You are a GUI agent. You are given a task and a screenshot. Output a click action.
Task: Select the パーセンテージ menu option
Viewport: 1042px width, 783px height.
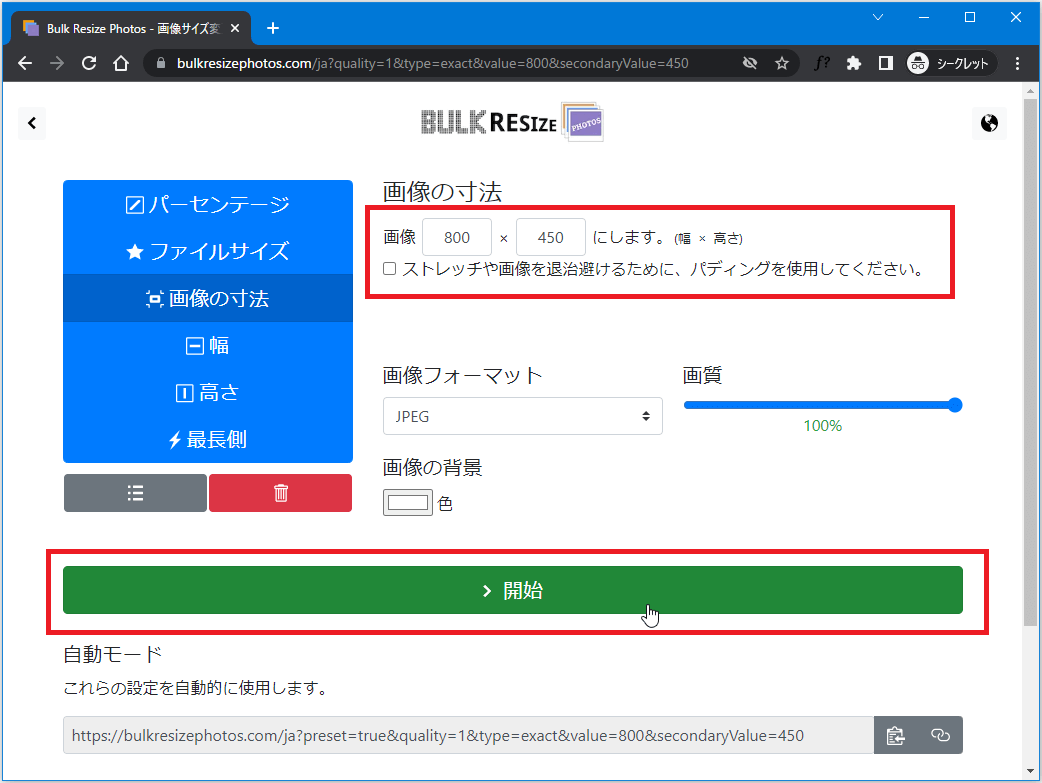point(208,204)
